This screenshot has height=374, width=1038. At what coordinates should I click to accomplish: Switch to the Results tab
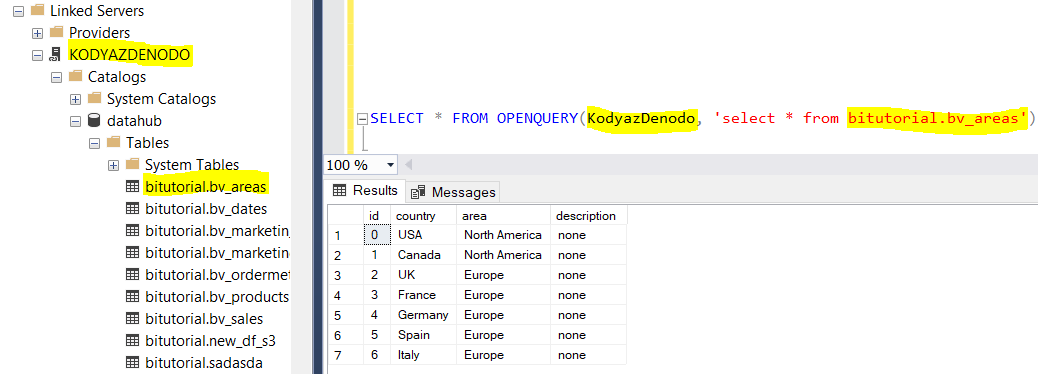click(x=365, y=191)
